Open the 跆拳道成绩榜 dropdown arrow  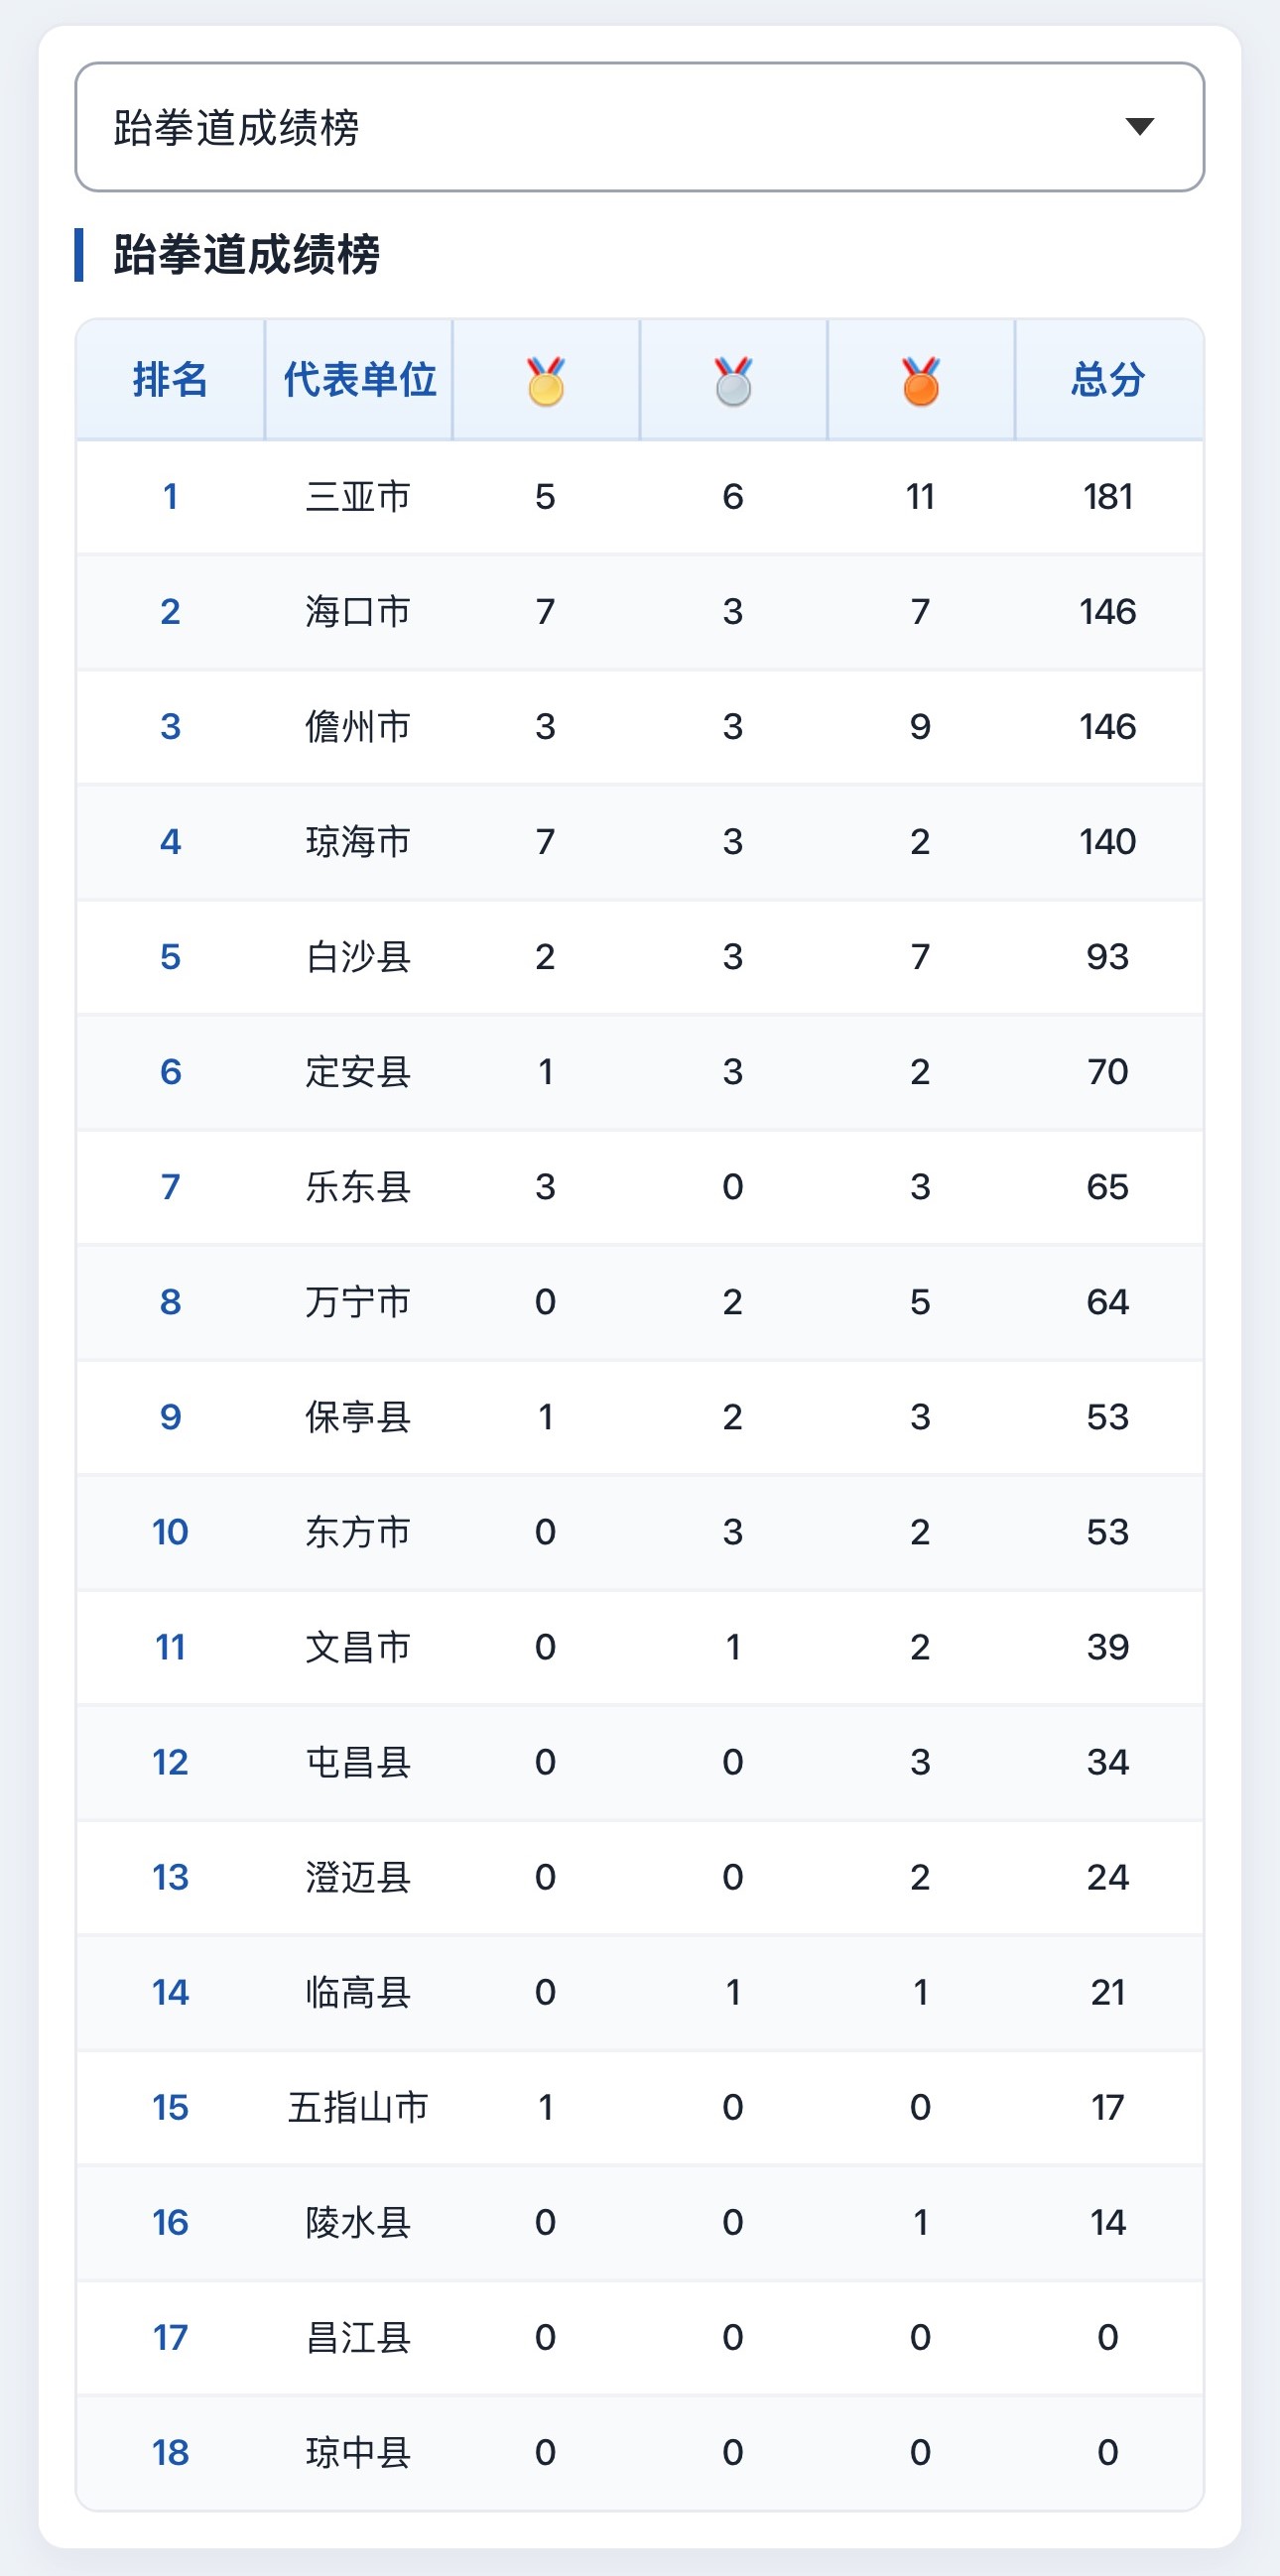(1139, 127)
